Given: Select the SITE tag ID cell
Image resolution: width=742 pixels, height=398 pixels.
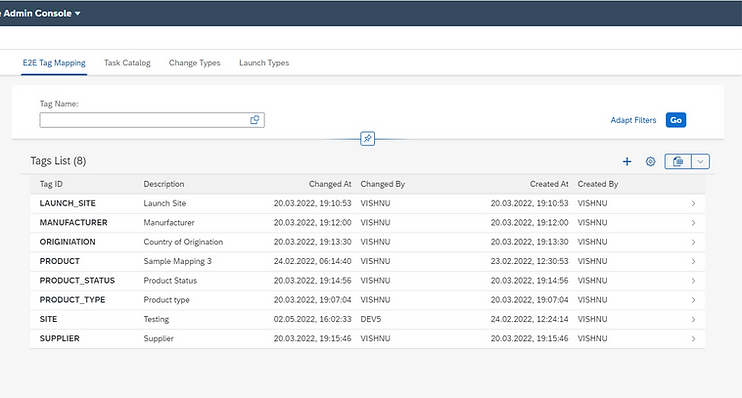Looking at the screenshot, I should tap(48, 319).
